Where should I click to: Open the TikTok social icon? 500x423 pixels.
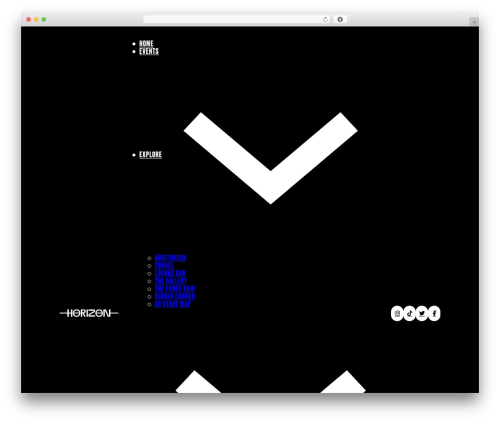(x=409, y=313)
